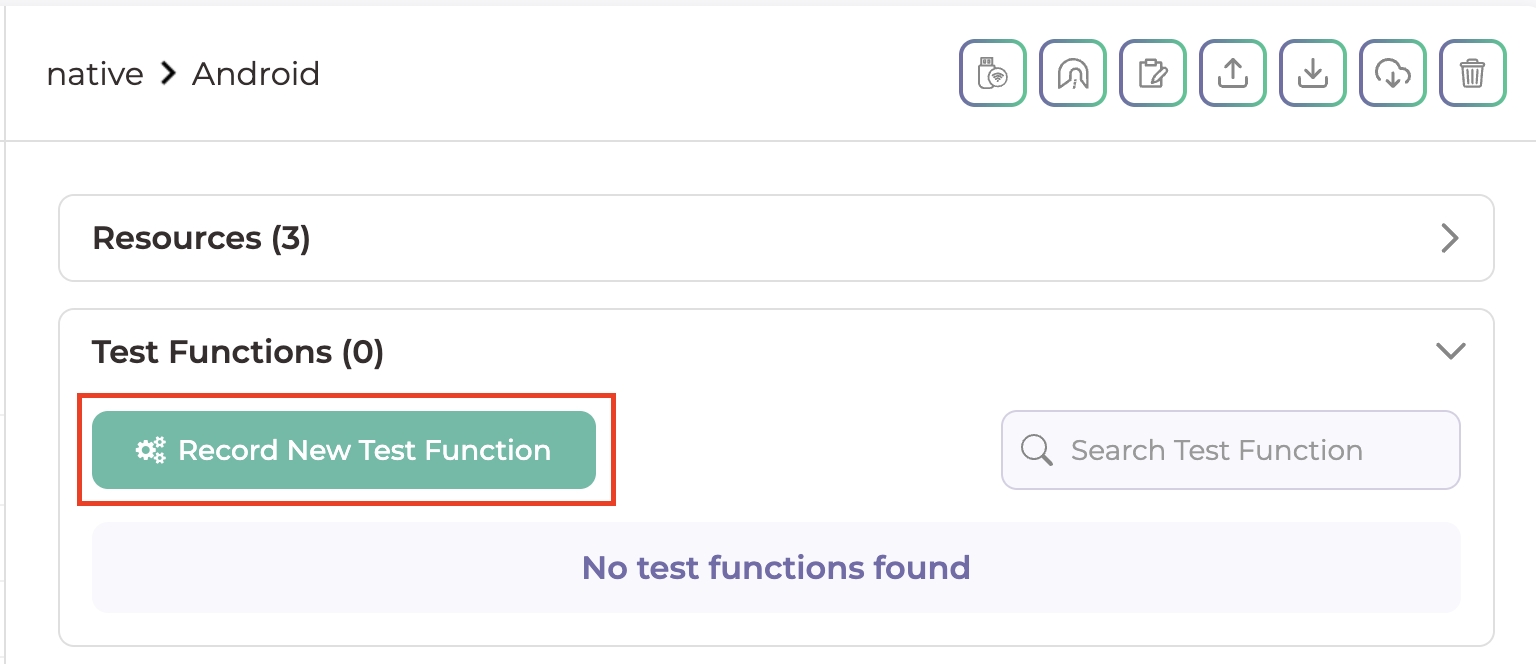Click the Resources (3) header title
Screen dimensions: 1536x664
[201, 238]
